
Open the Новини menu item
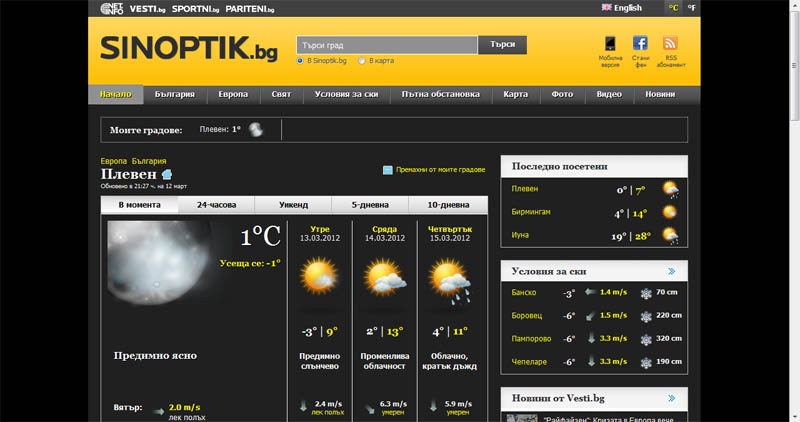coord(660,94)
